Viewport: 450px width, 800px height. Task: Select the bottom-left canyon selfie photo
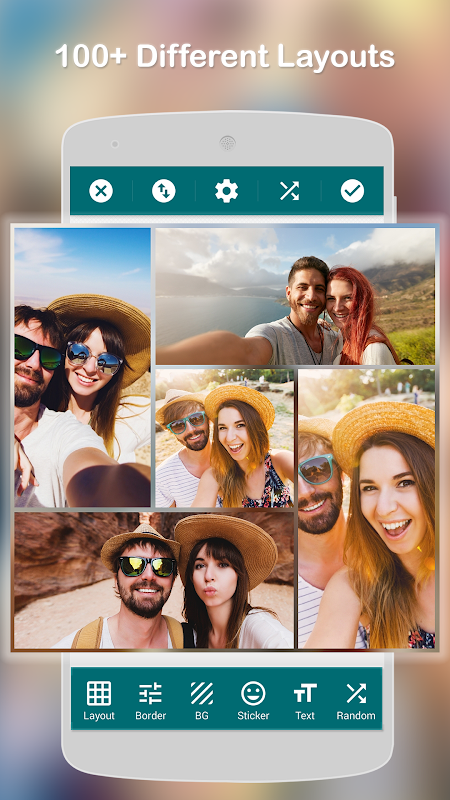pos(154,580)
